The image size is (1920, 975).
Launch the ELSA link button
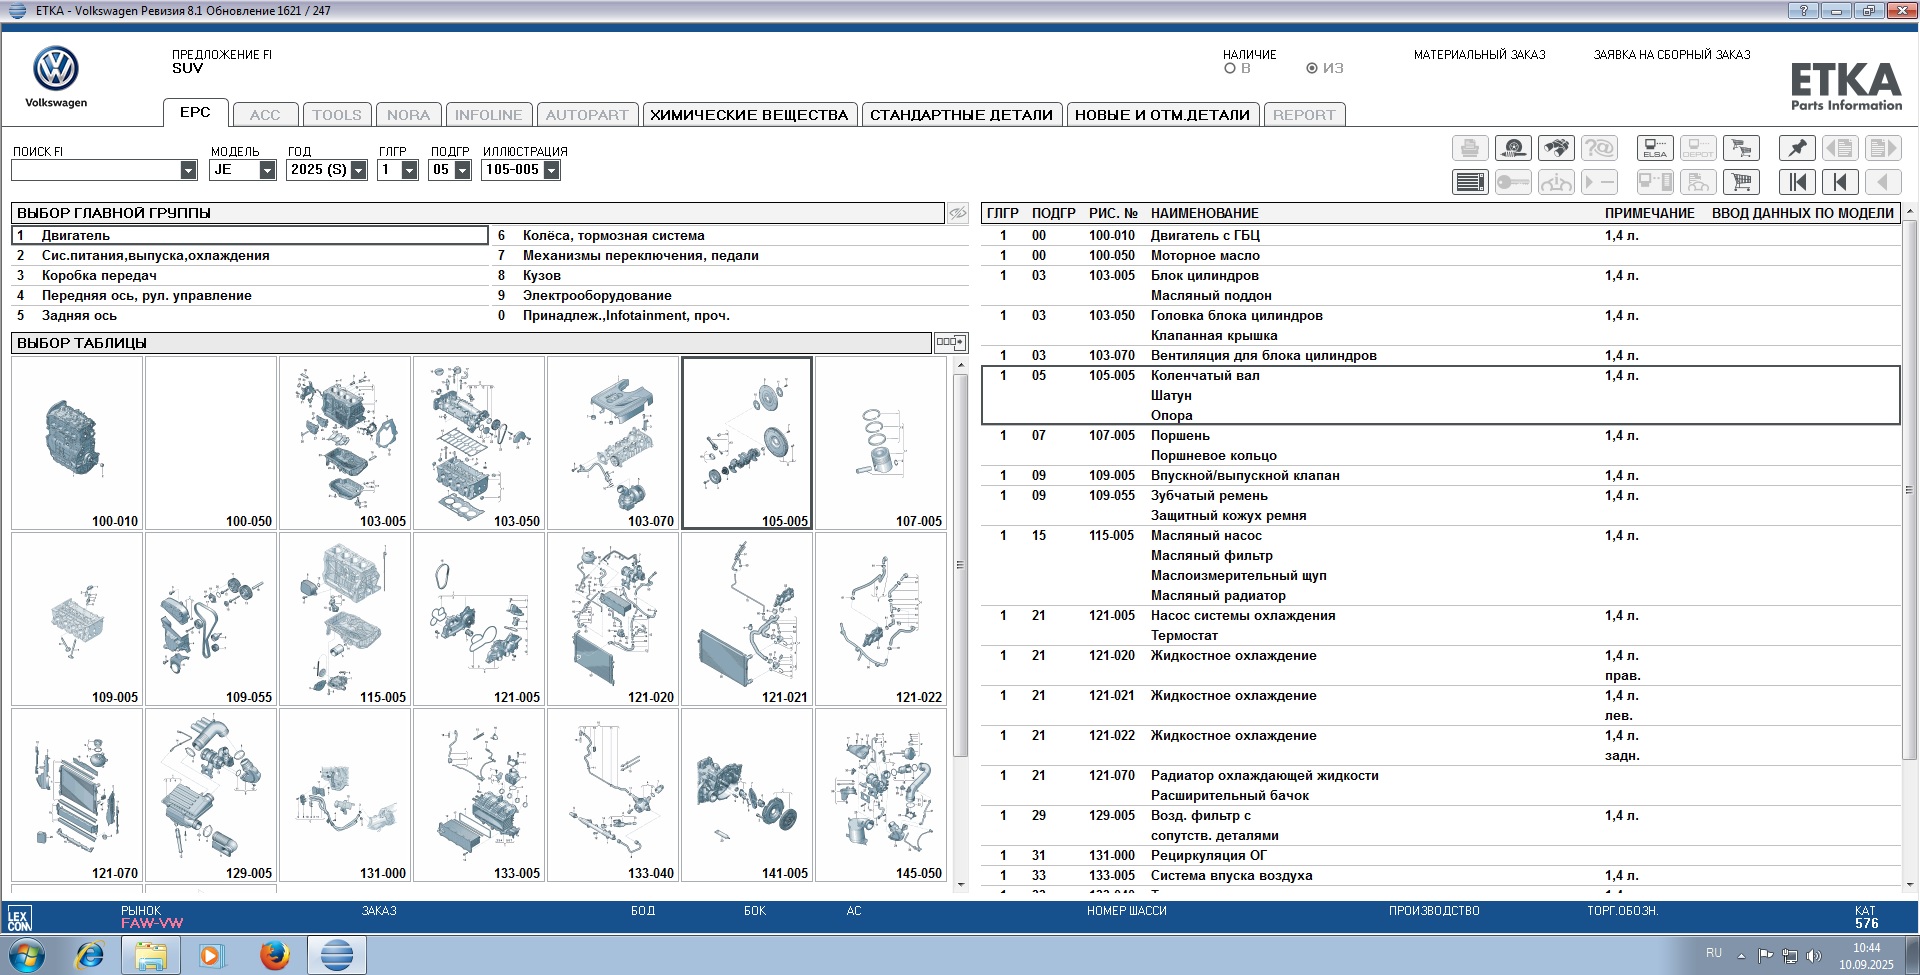[x=1655, y=149]
